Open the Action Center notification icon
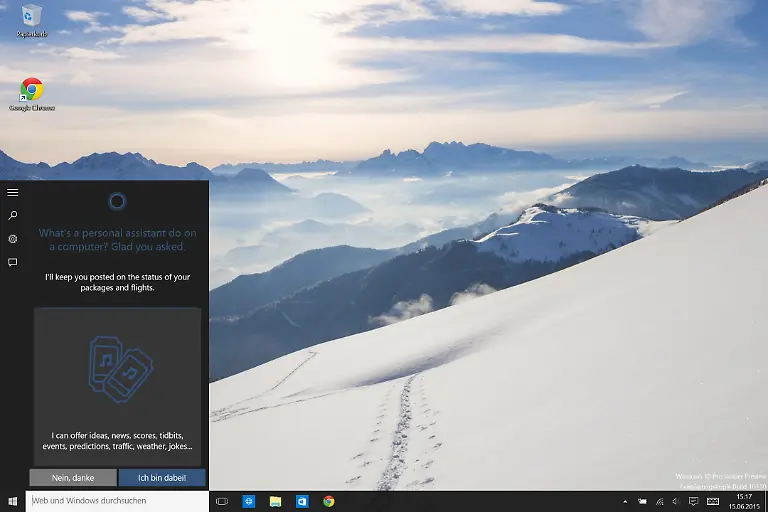The width and height of the screenshot is (768, 512). pos(693,501)
